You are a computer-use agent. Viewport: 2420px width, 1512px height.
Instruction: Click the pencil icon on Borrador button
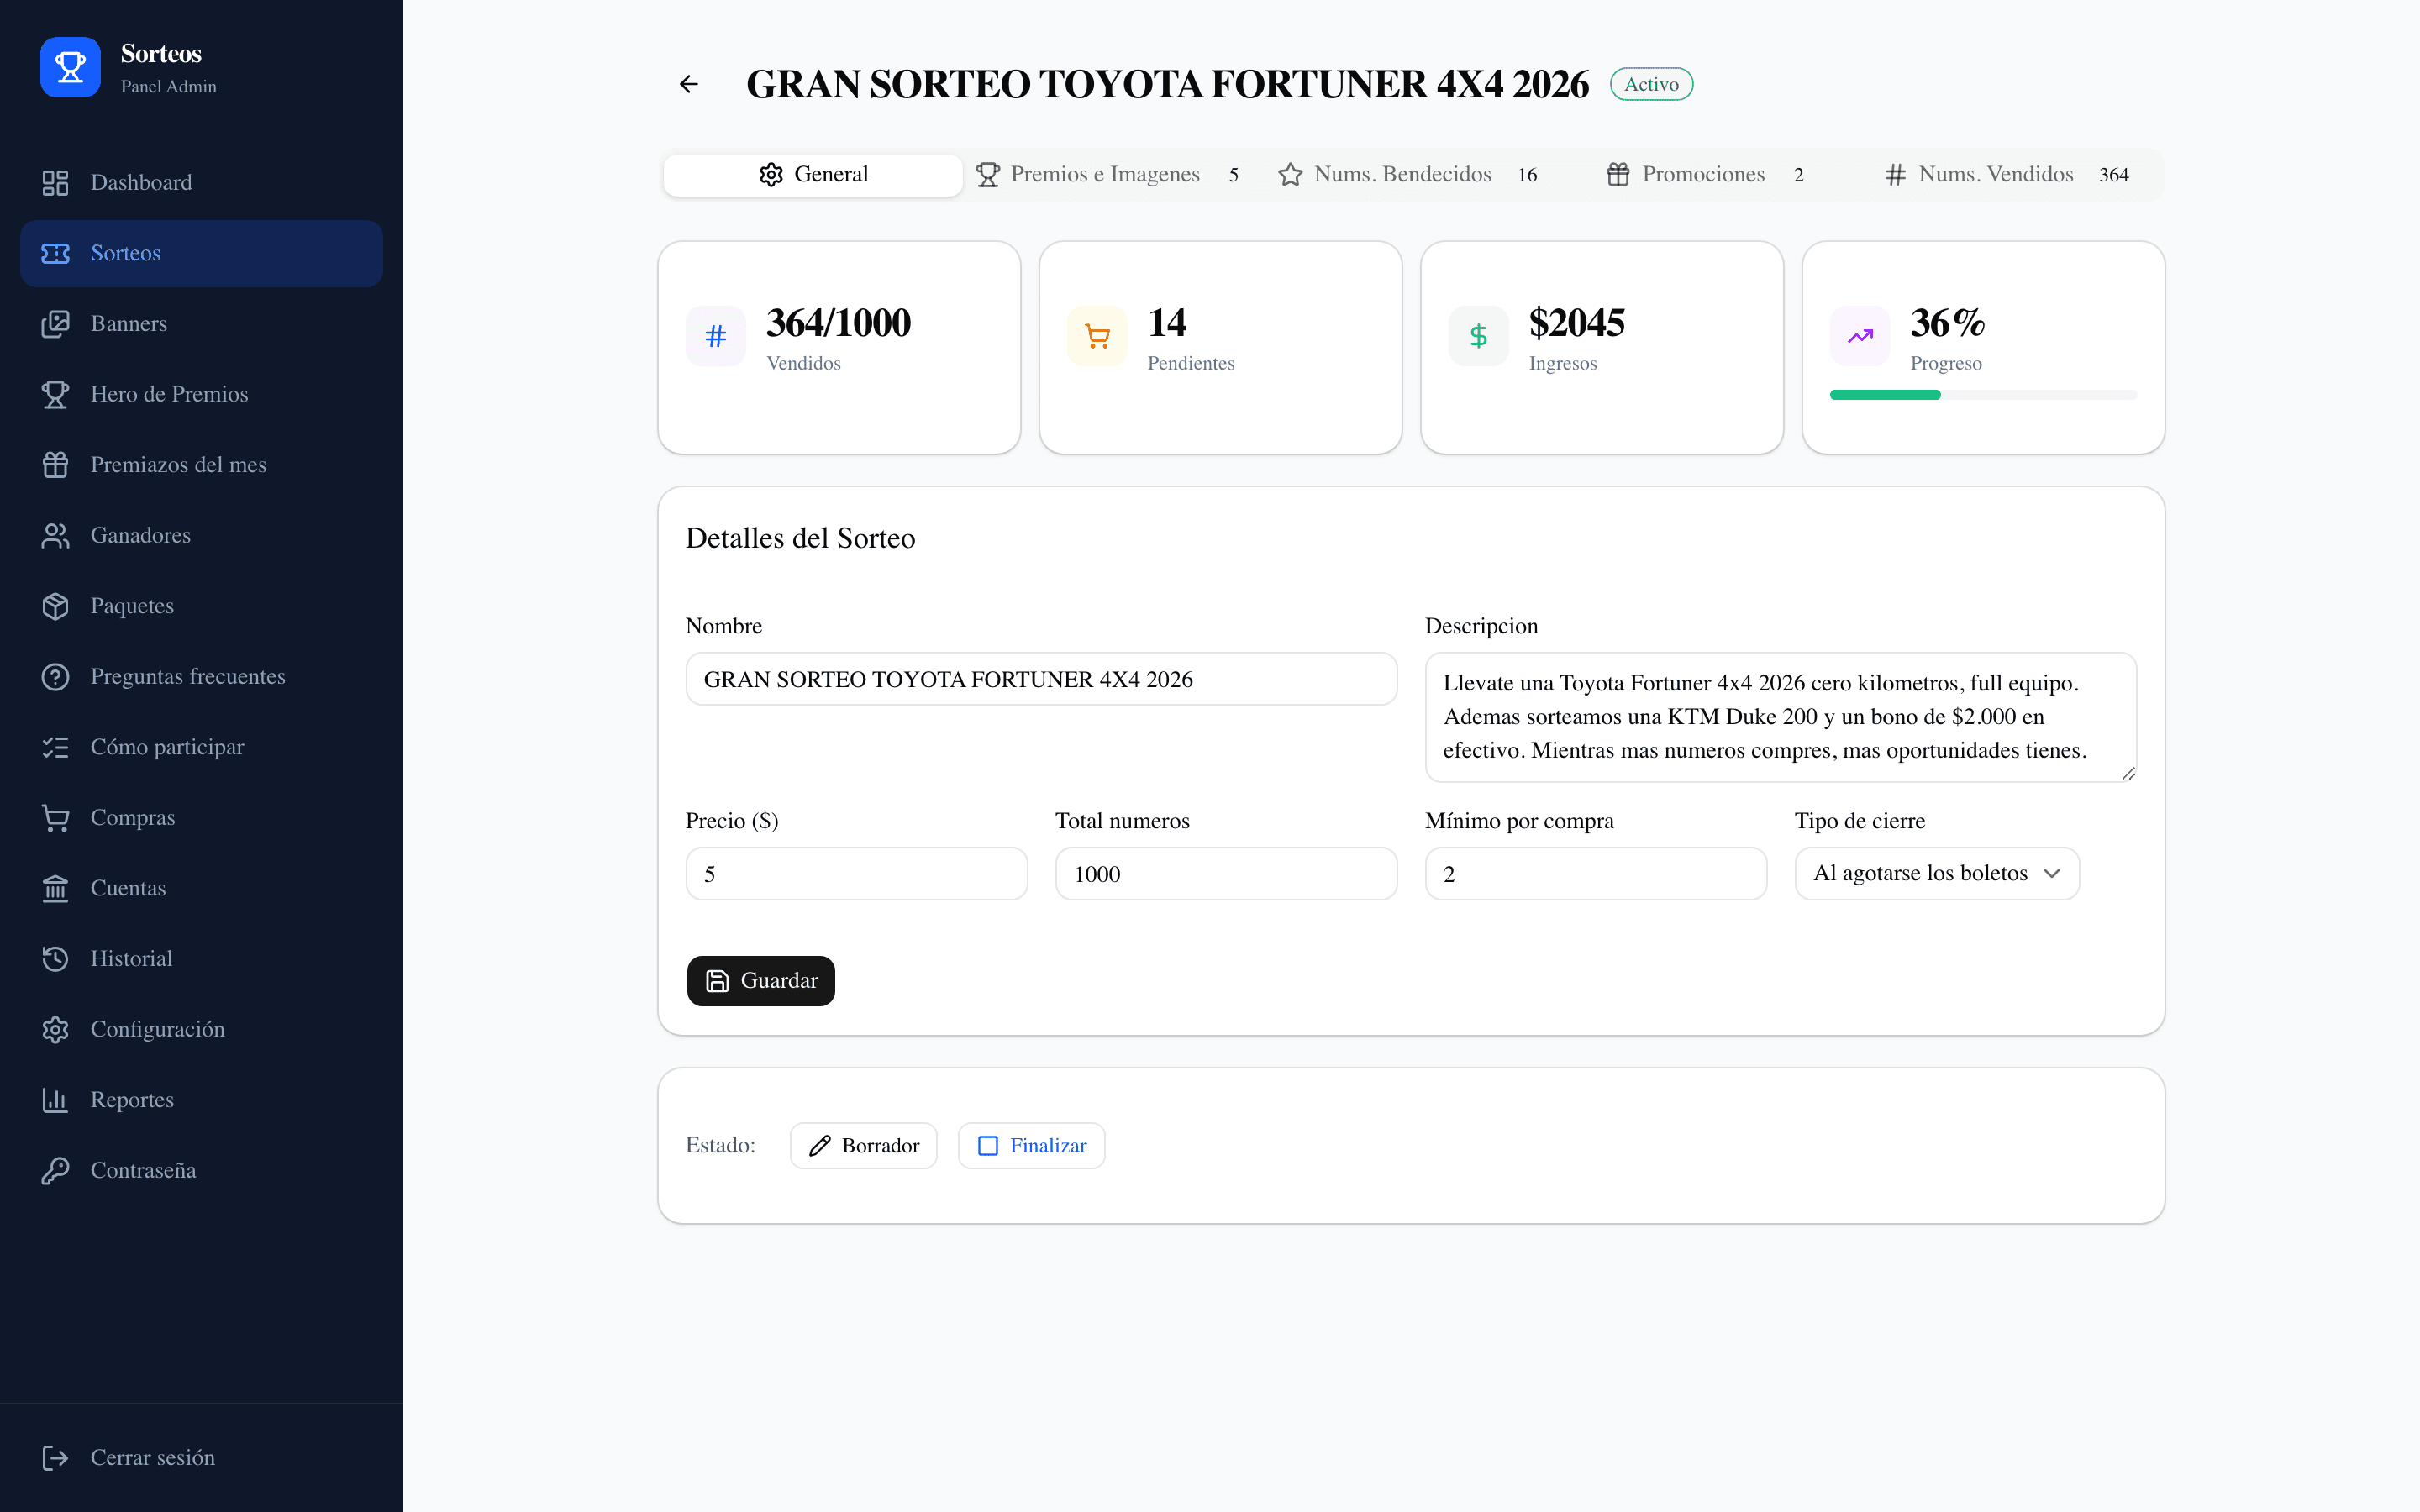tap(820, 1146)
